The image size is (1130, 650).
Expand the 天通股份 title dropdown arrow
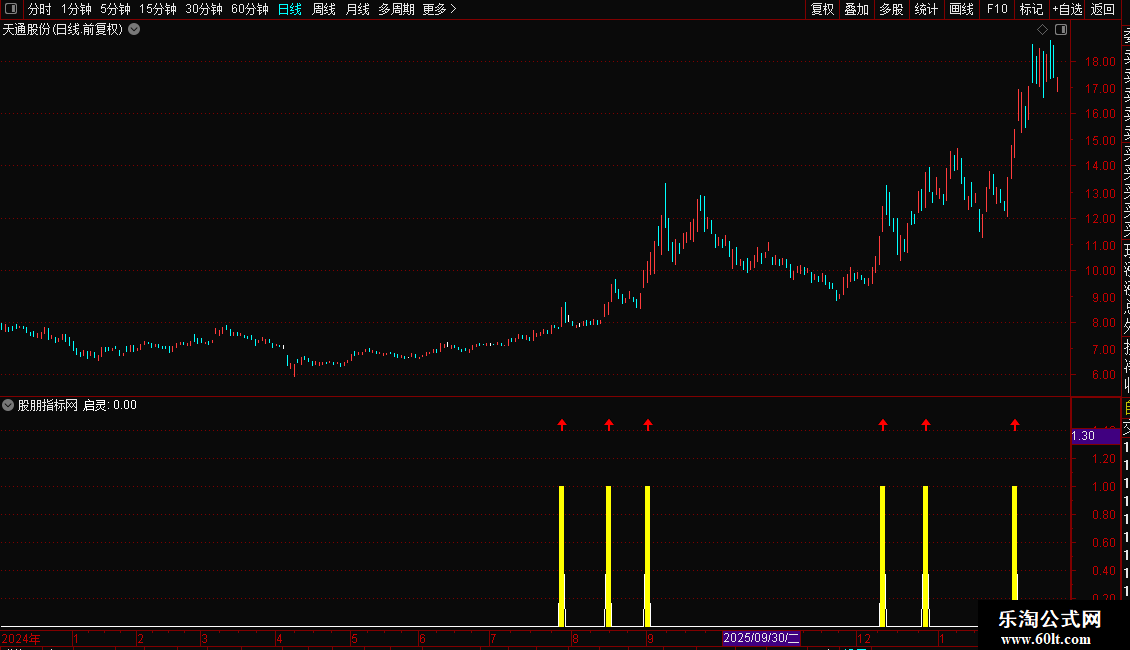pyautogui.click(x=134, y=30)
